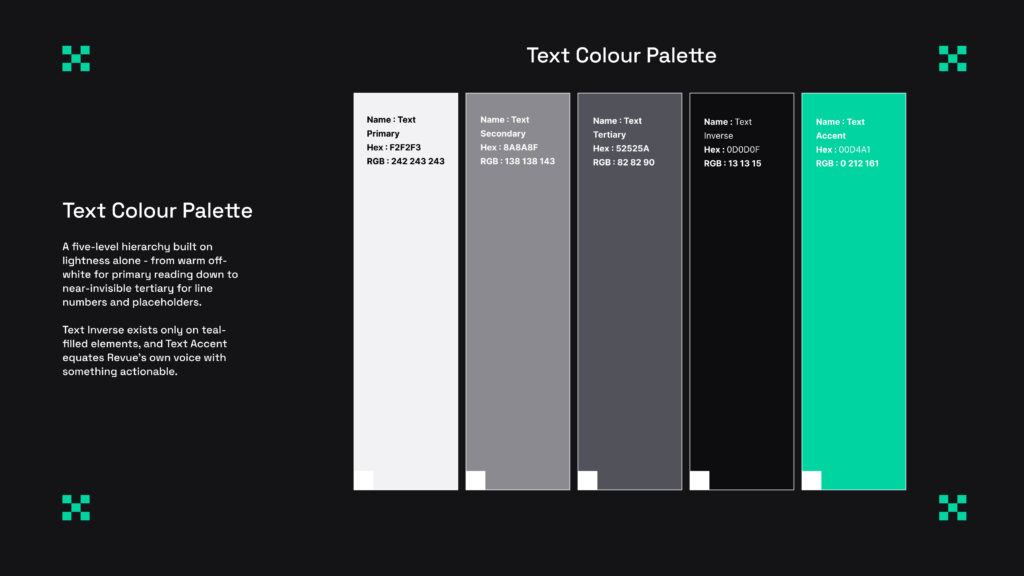1024x576 pixels.
Task: Select the Text Secondary 8A8A8F color column
Action: pos(518,291)
